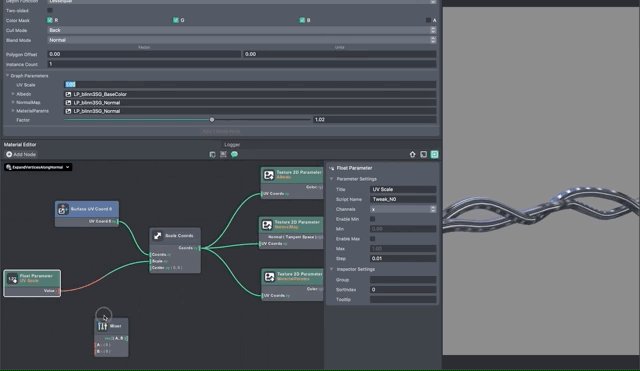Click the copy graph toolbar icon
Image resolution: width=640 pixels, height=371 pixels.
(212, 154)
